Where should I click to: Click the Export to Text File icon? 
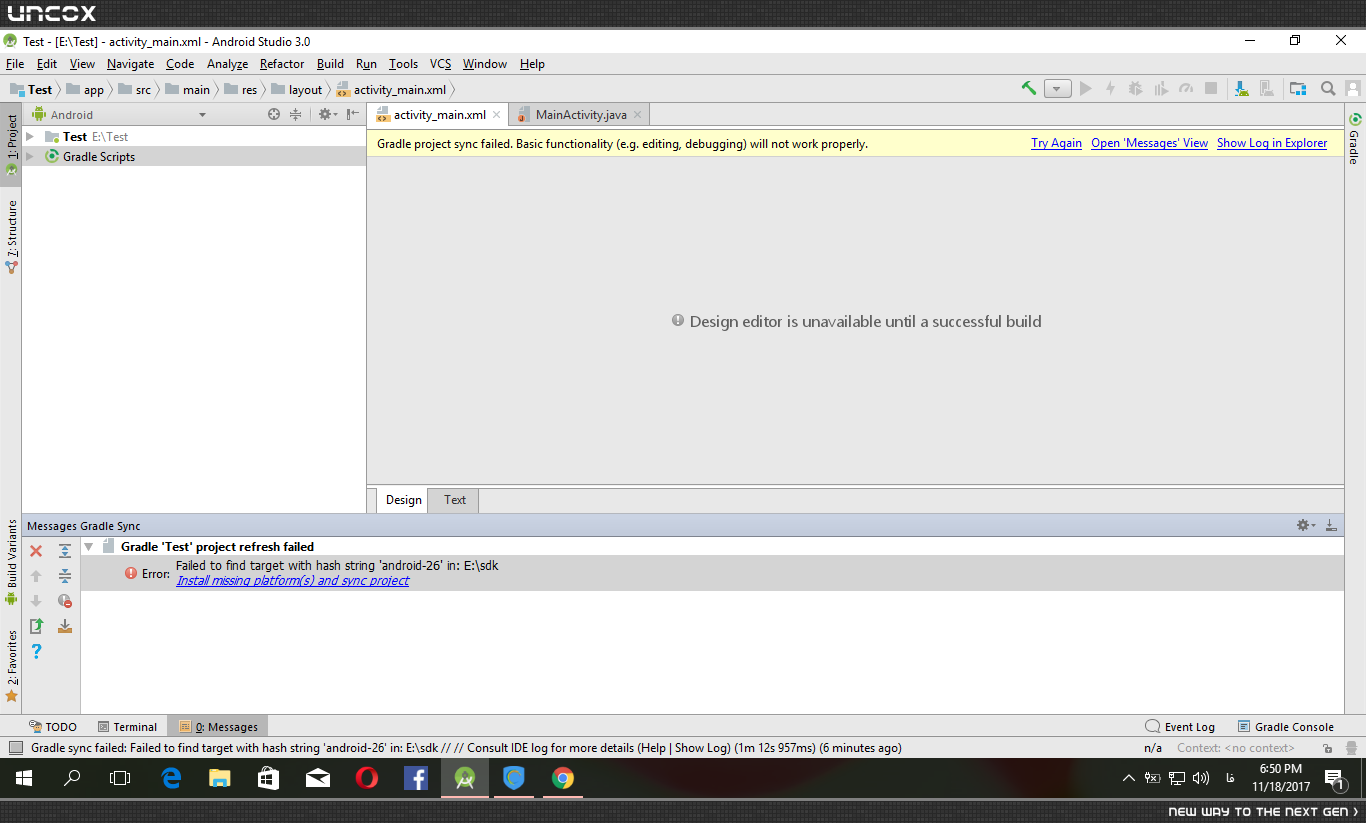(36, 626)
